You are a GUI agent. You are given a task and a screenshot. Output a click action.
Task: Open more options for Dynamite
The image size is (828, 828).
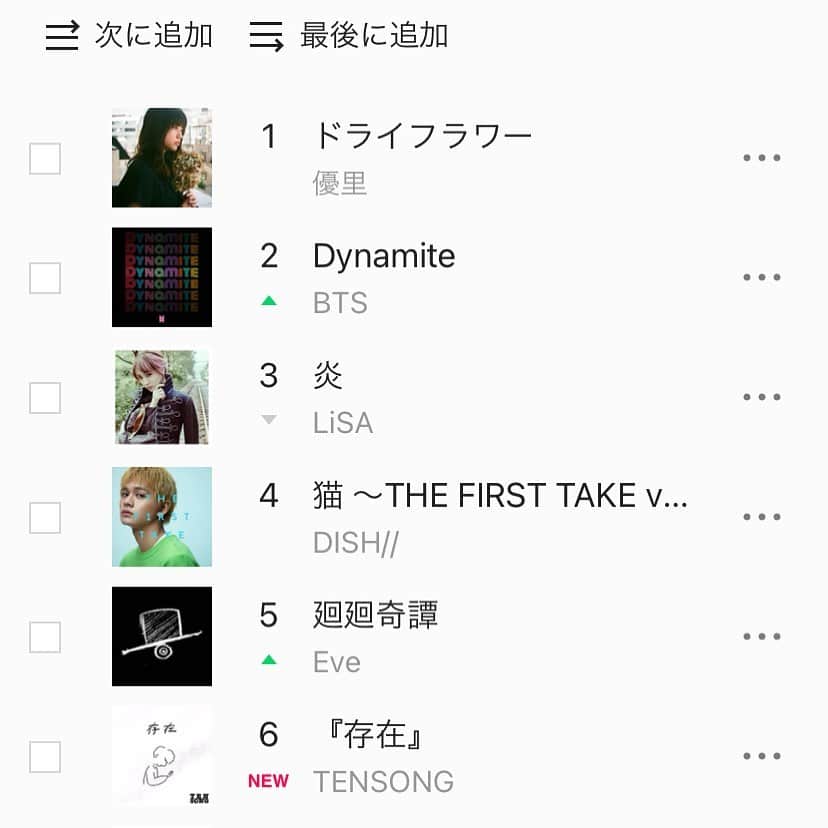(x=762, y=278)
